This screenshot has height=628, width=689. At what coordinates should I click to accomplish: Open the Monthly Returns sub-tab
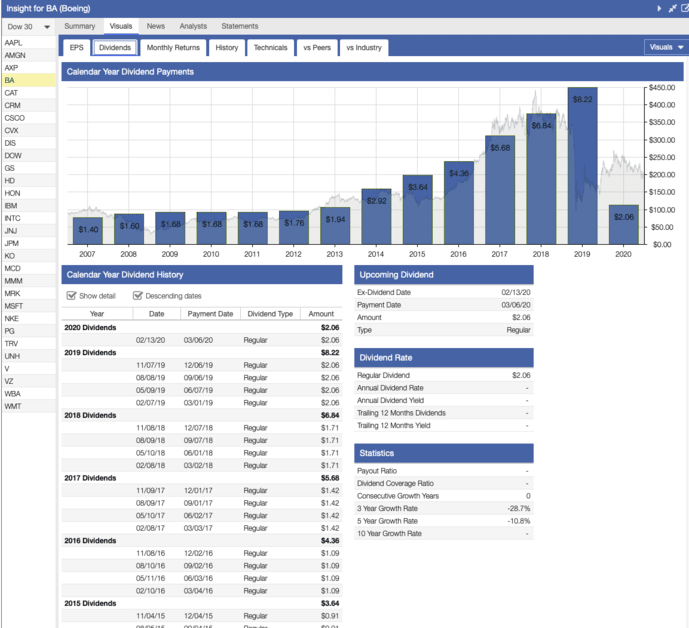coord(173,47)
